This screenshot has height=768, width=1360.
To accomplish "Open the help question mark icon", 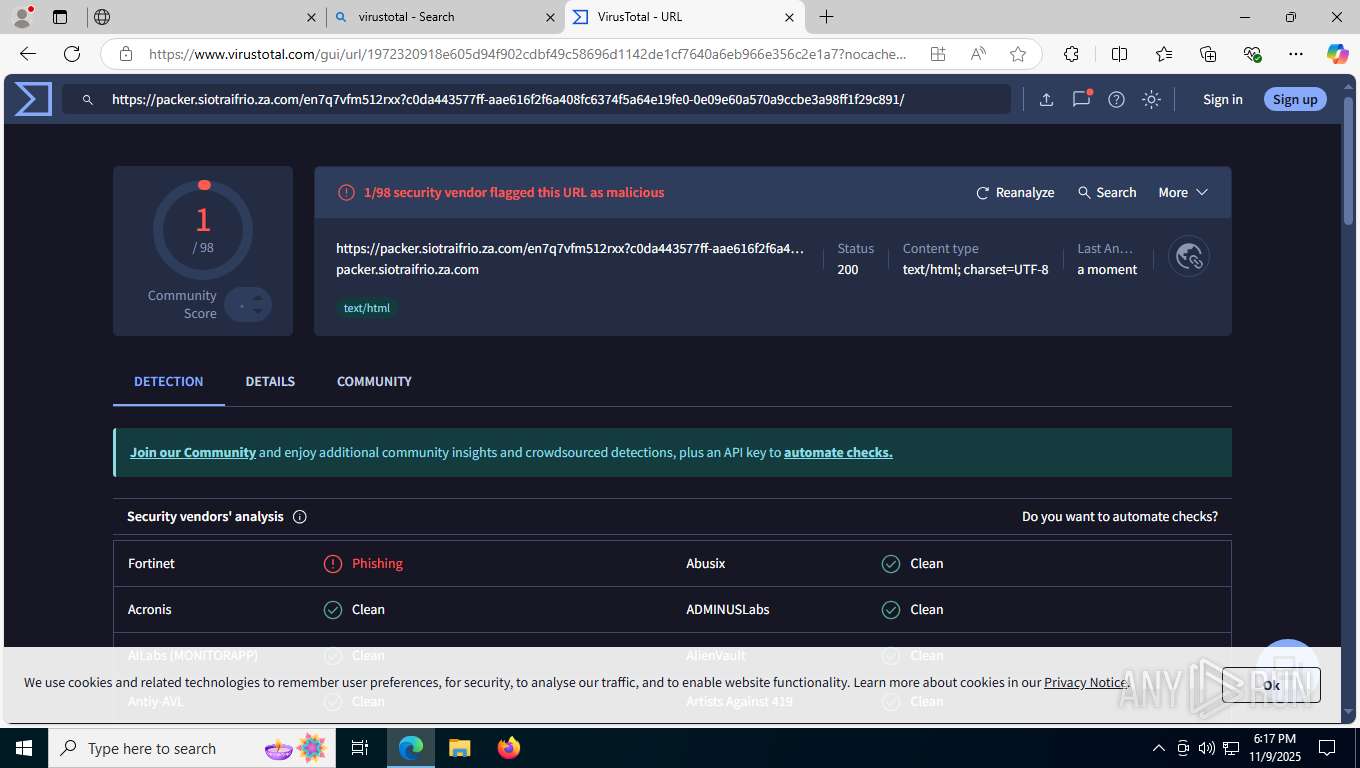I will [1117, 99].
